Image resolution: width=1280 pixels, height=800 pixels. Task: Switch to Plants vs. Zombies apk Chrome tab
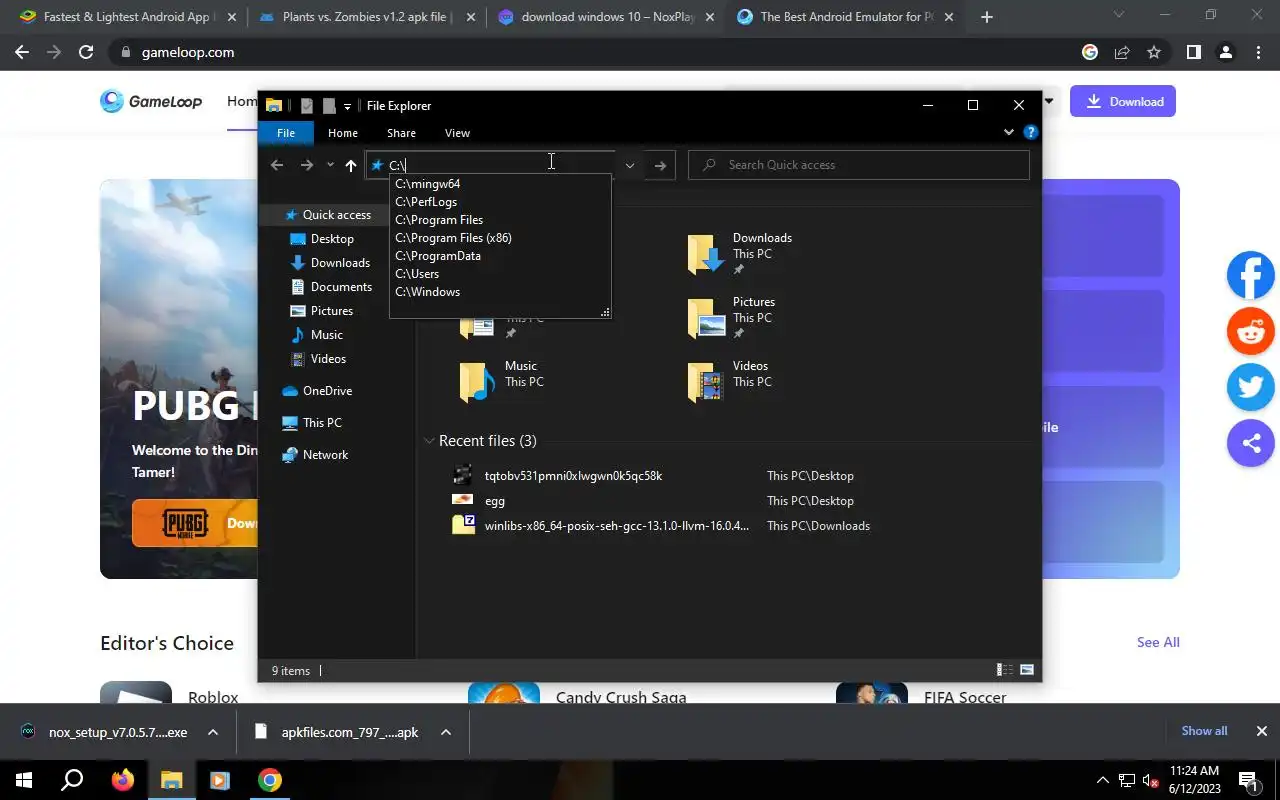[x=366, y=17]
